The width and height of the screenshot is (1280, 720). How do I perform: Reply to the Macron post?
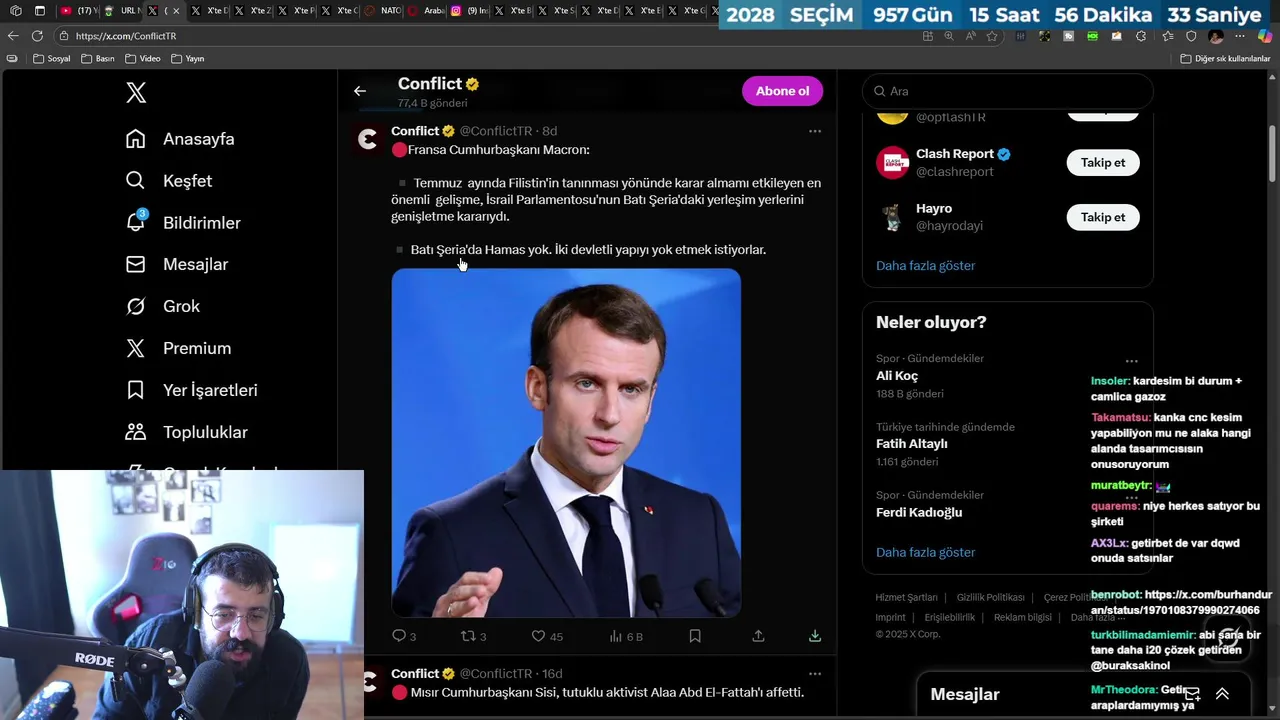pyautogui.click(x=403, y=636)
